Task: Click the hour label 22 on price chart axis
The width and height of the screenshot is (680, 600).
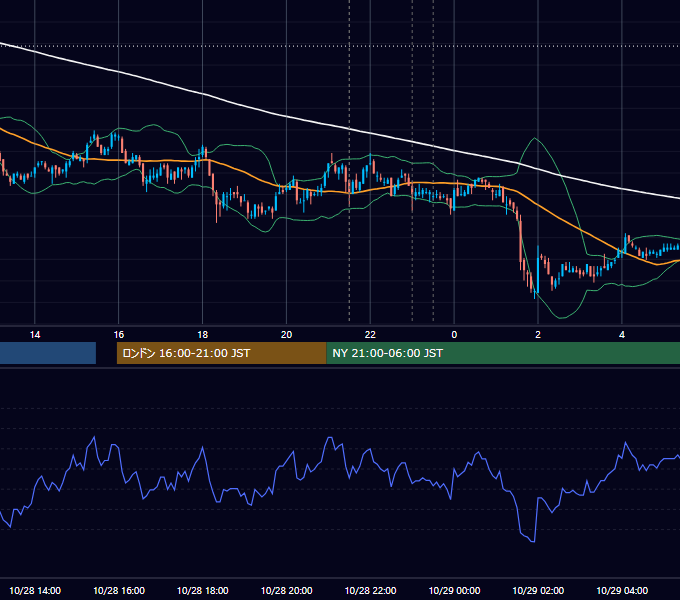Action: click(370, 335)
